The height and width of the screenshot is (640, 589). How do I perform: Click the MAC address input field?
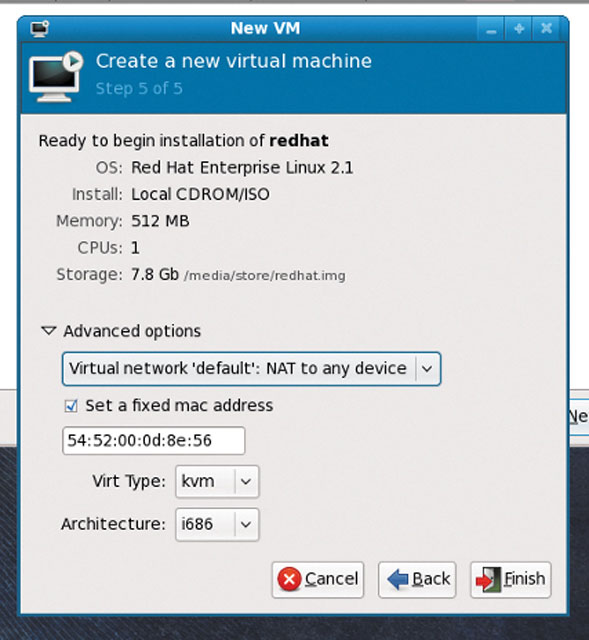coord(153,441)
